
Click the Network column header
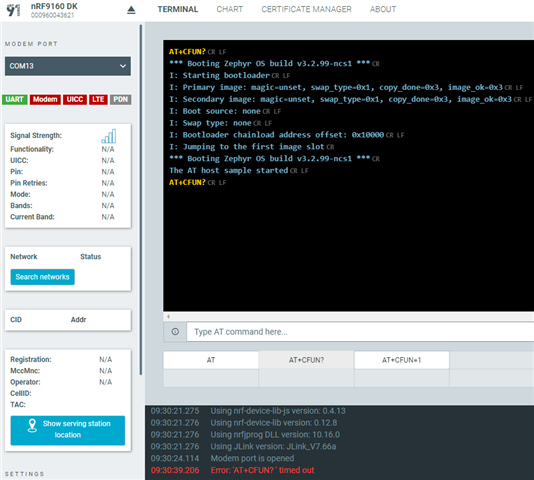coord(23,257)
